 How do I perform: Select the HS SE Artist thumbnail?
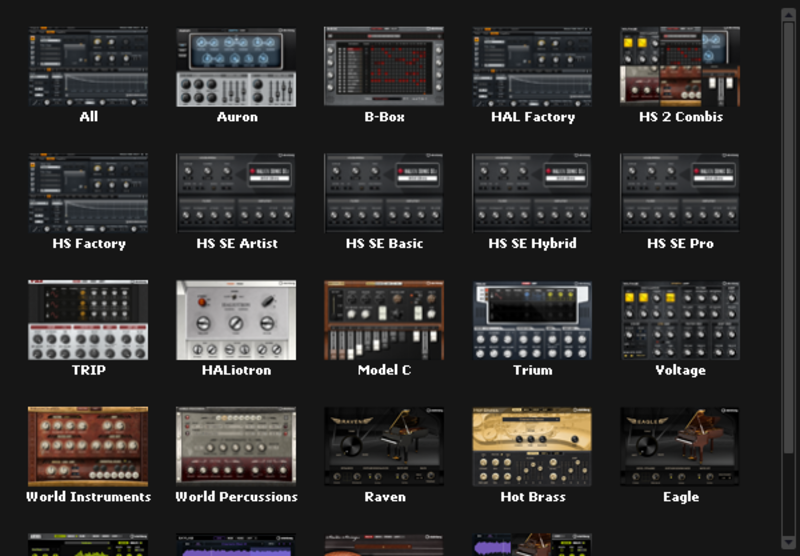pos(236,193)
